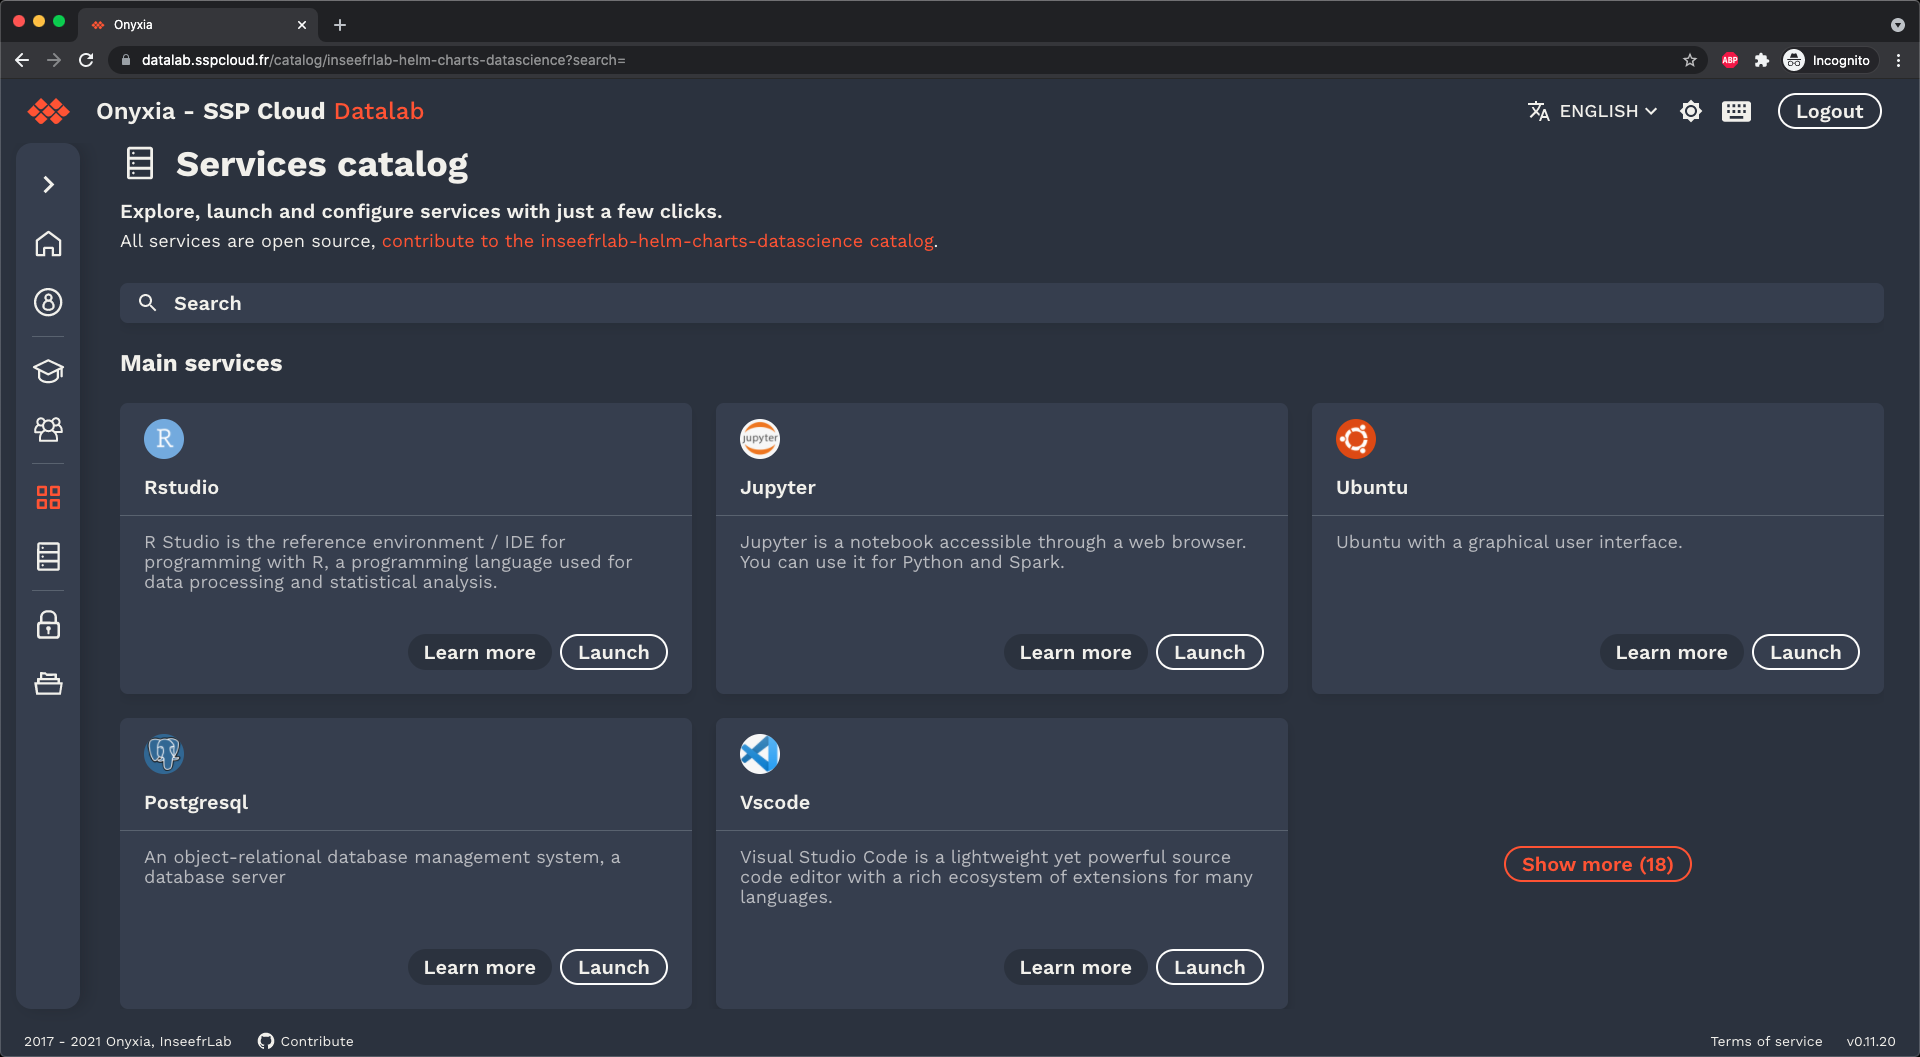Open My account icon in sidebar
The width and height of the screenshot is (1920, 1057).
click(x=48, y=302)
